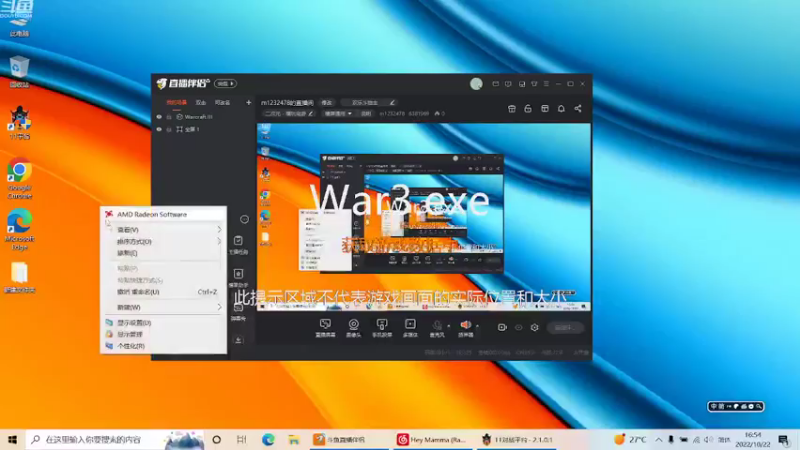Collapse the sidebar circular arrow icon

click(244, 219)
